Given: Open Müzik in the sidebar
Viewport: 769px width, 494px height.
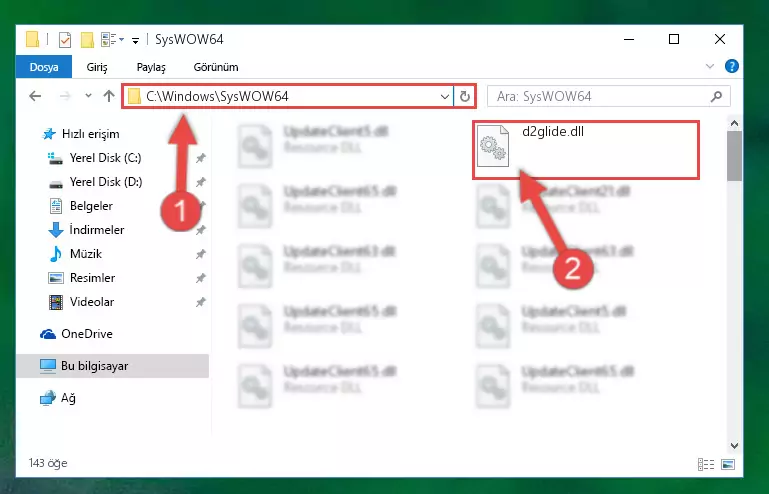Looking at the screenshot, I should pos(86,254).
